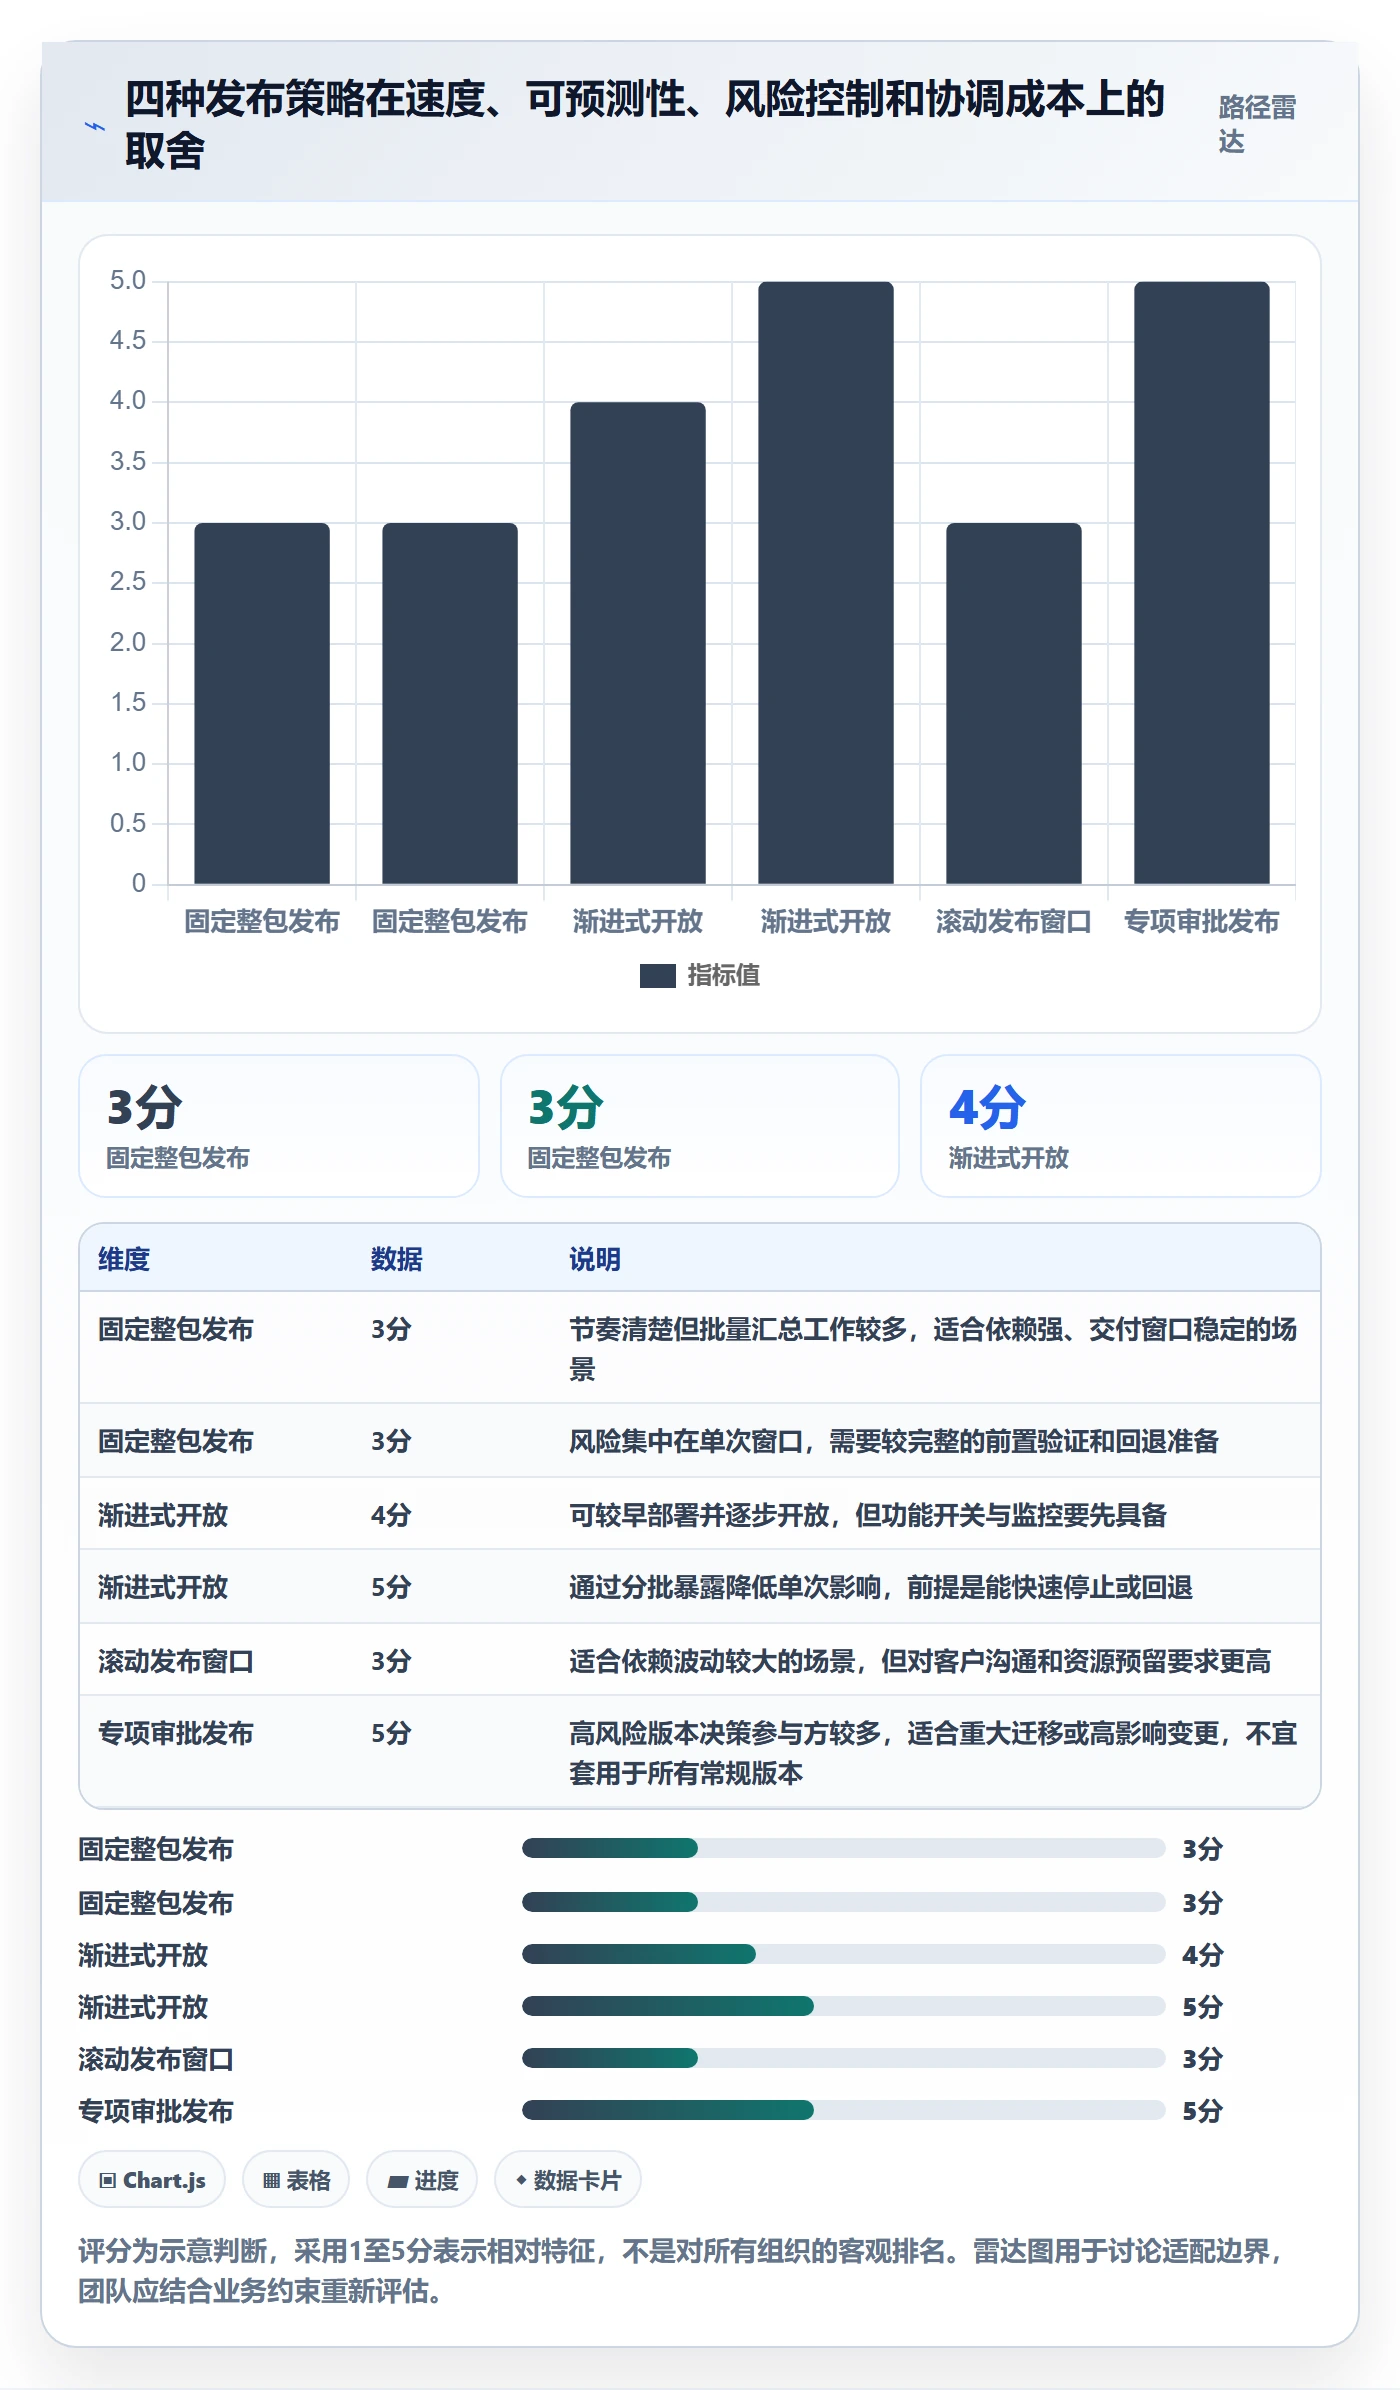Click the 渐进式开放 progress bar showing 4分
1400x2390 pixels.
click(x=843, y=1954)
